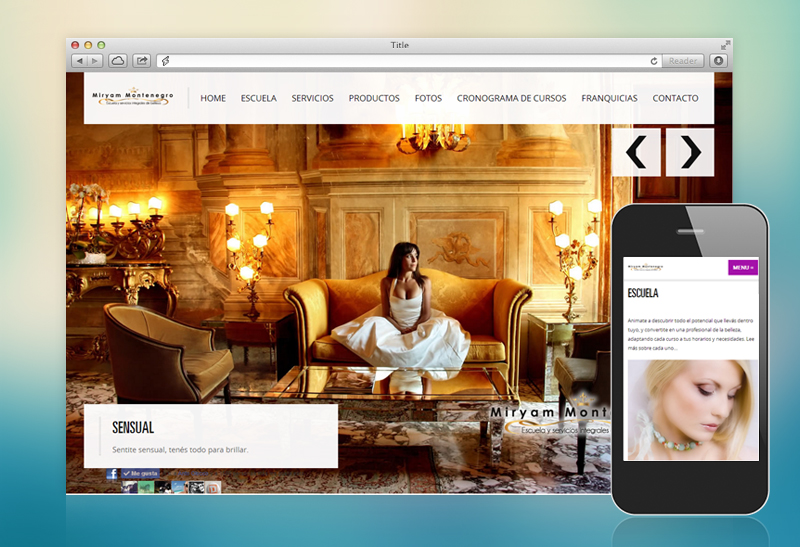The height and width of the screenshot is (547, 800).
Task: Click the 'Sentite sensual, tenés todo para brillar.' text
Action: [x=180, y=450]
